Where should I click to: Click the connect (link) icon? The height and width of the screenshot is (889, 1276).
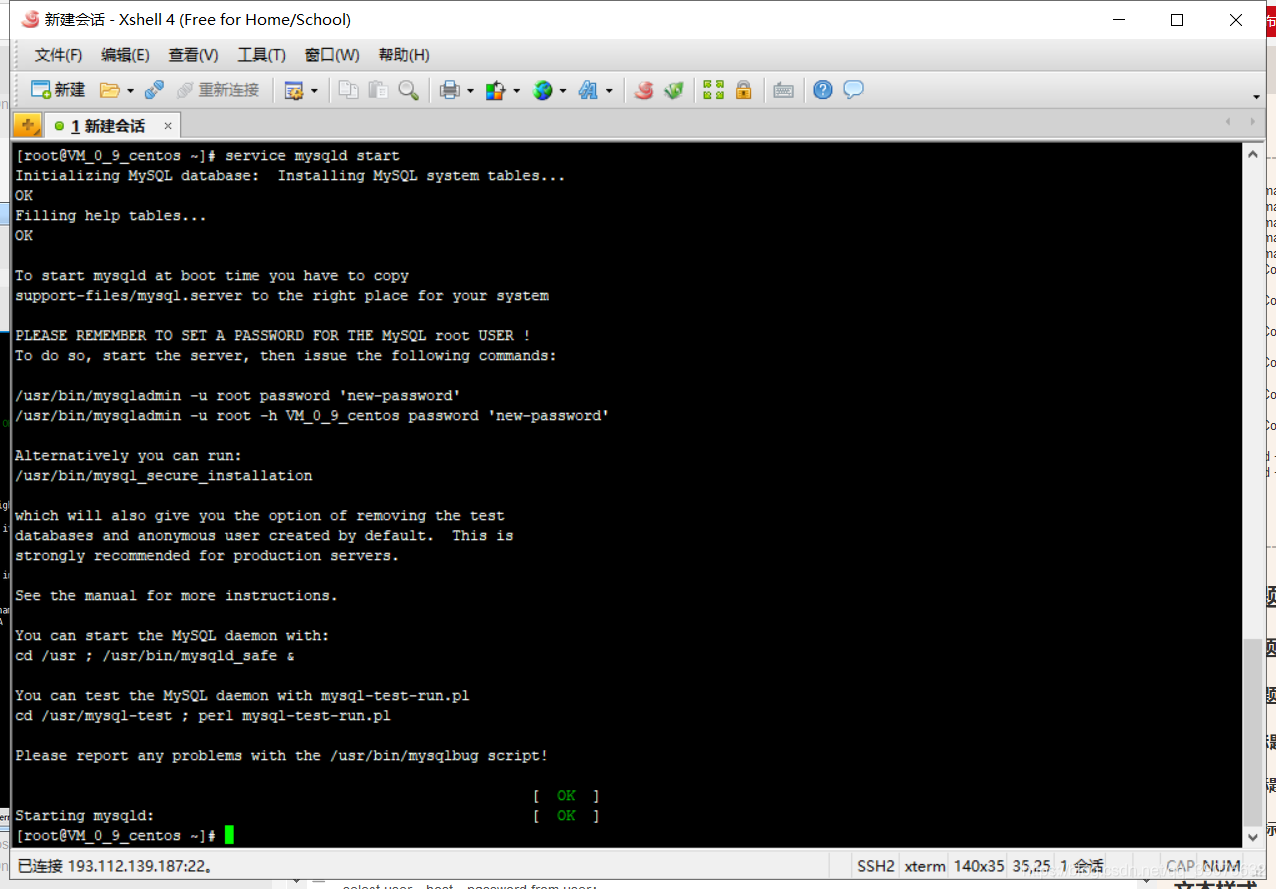point(154,90)
